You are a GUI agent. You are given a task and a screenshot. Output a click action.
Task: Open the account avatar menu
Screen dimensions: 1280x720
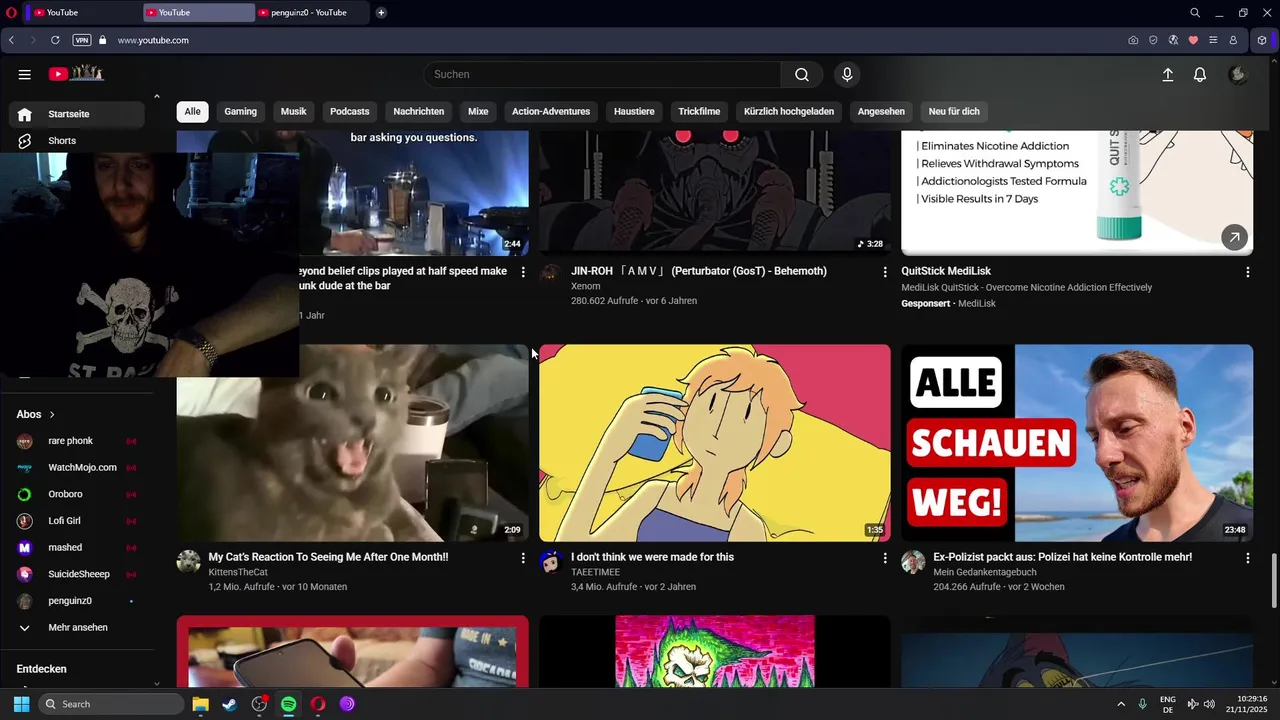[x=1238, y=74]
